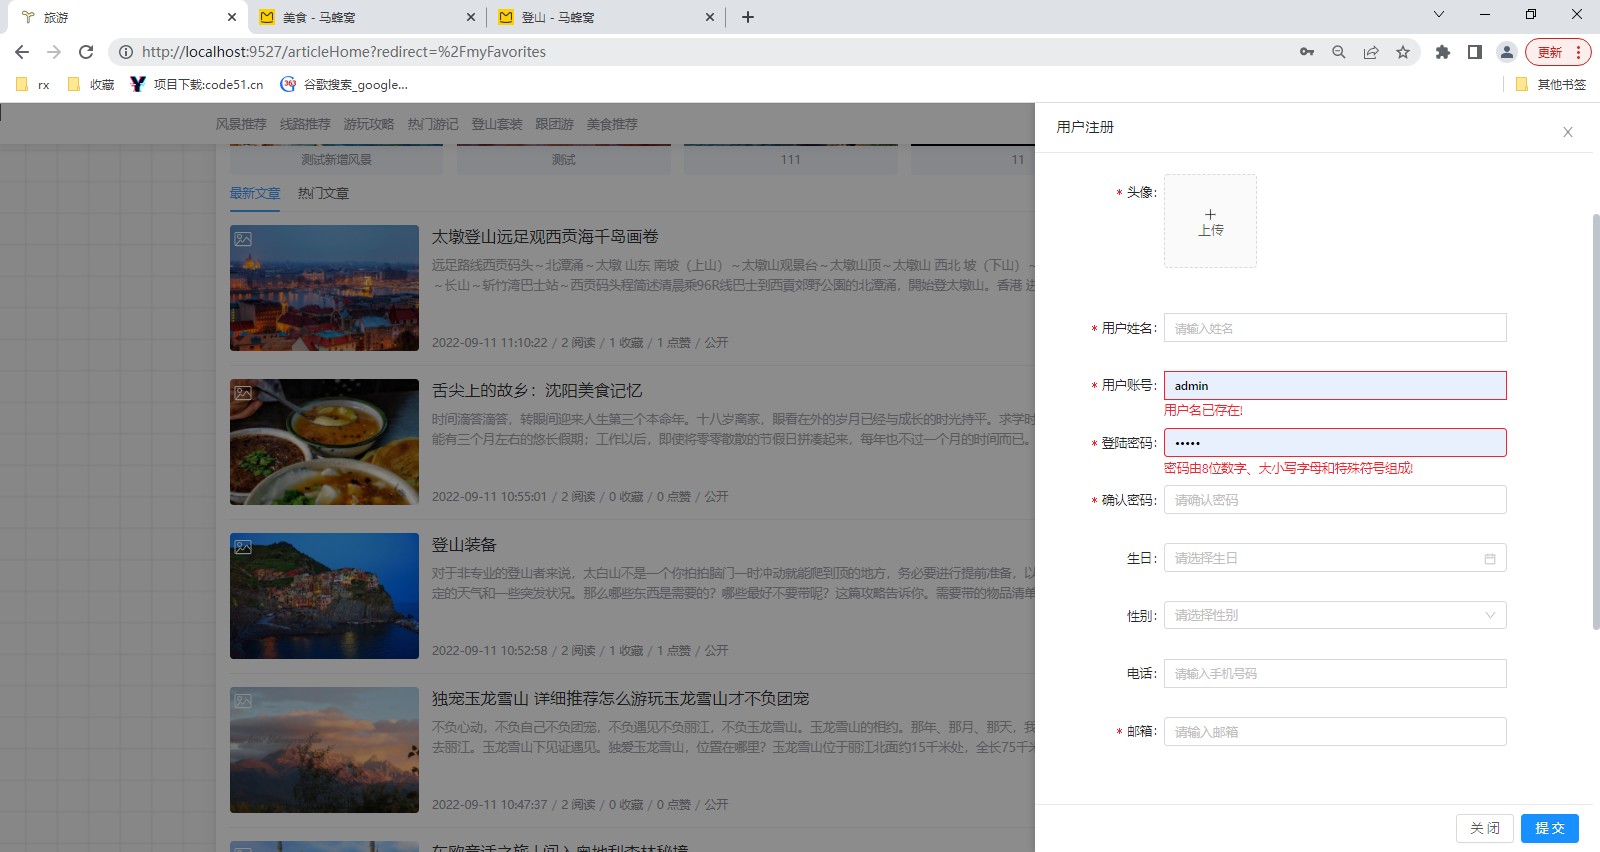The width and height of the screenshot is (1600, 852).
Task: Open the saved password key icon
Action: [1307, 52]
